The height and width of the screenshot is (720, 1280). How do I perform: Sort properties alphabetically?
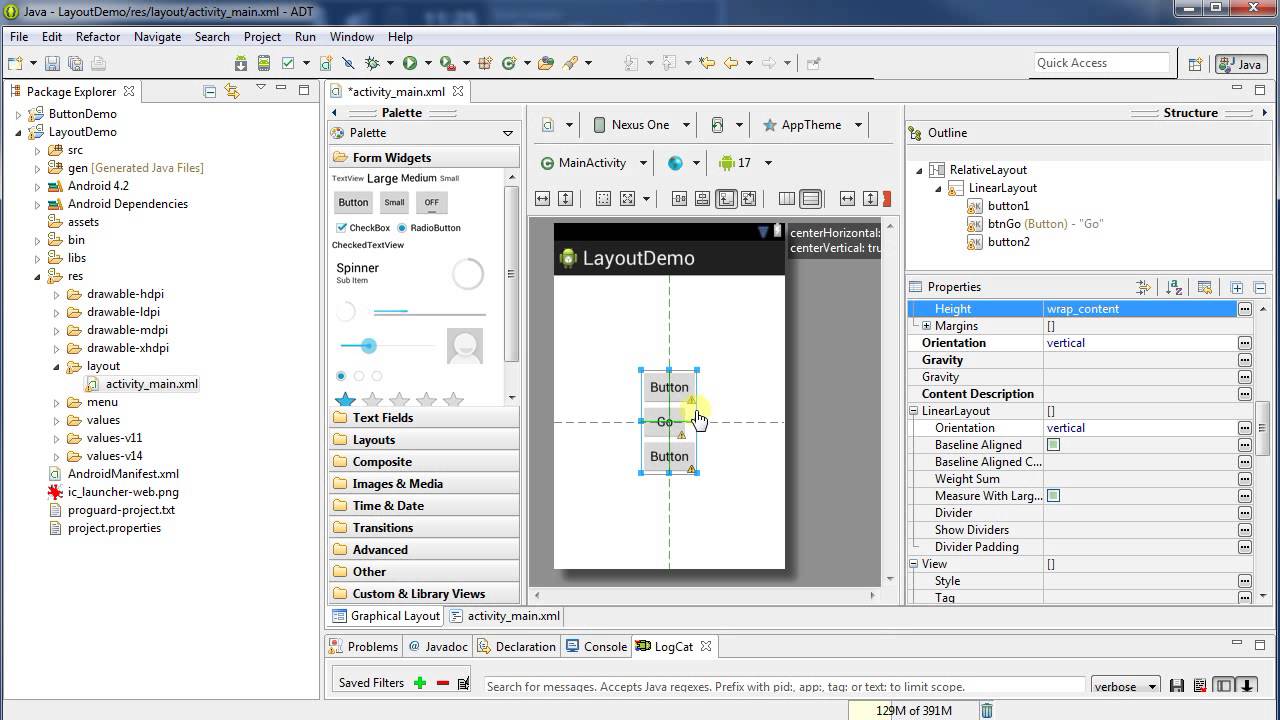(1175, 287)
